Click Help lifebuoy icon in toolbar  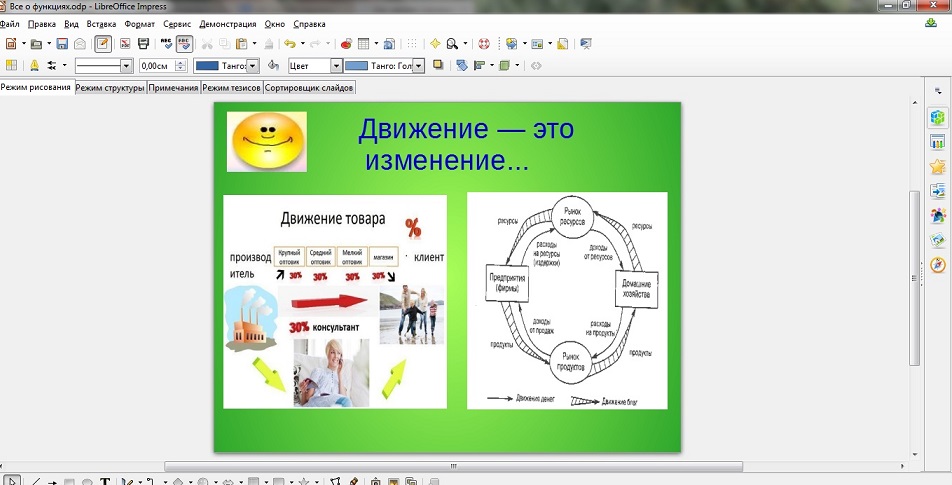pos(483,44)
